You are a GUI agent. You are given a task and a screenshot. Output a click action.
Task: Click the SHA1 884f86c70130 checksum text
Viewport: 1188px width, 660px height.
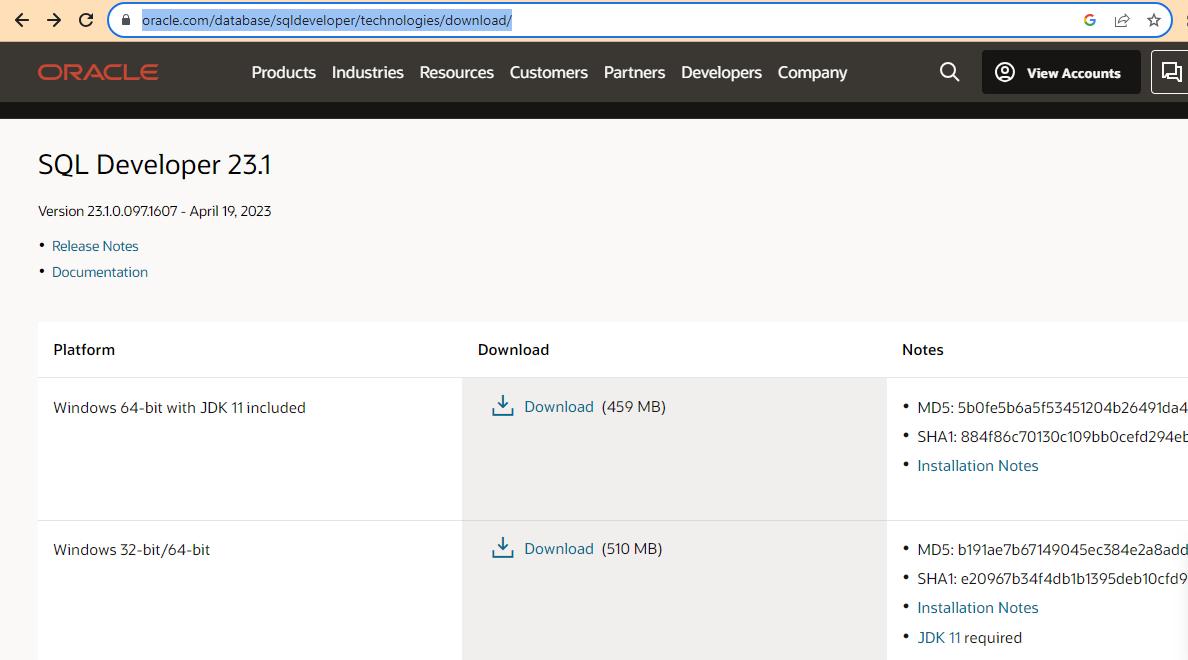(1052, 437)
